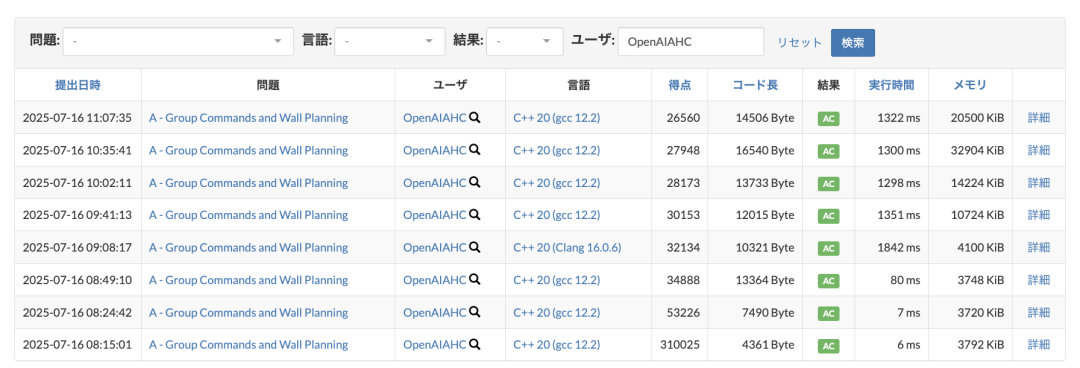Image resolution: width=1080 pixels, height=368 pixels.
Task: Sort by コード長 column header
Action: [x=755, y=85]
